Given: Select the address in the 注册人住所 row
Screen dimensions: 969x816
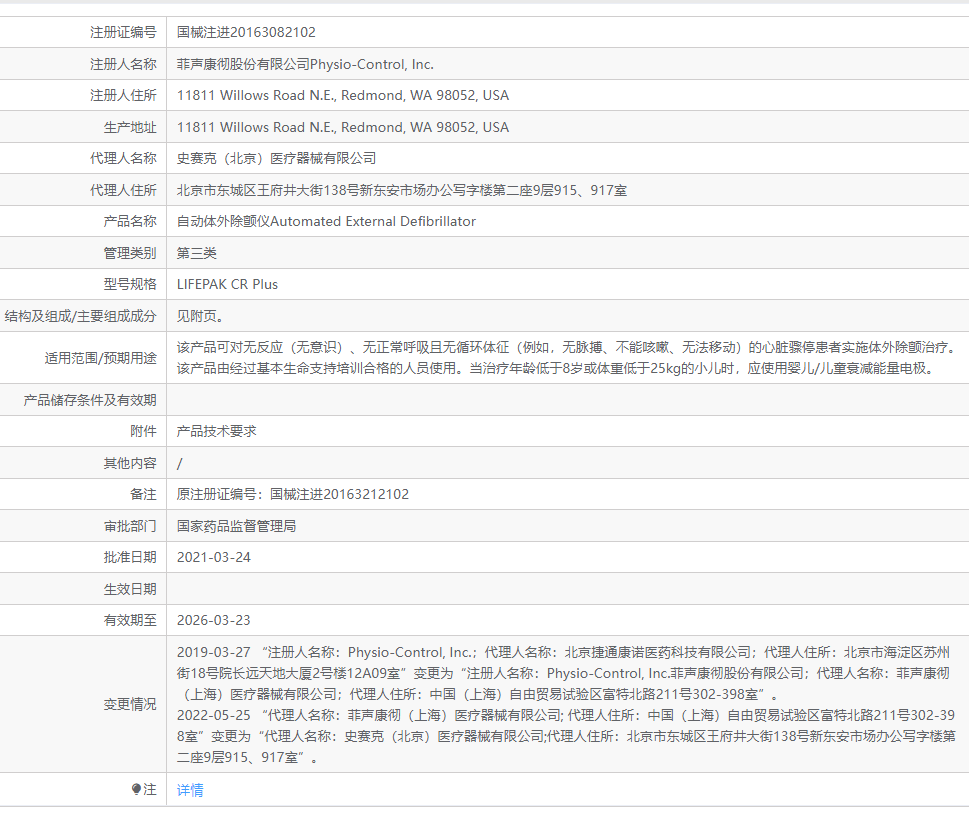Looking at the screenshot, I should tap(342, 95).
